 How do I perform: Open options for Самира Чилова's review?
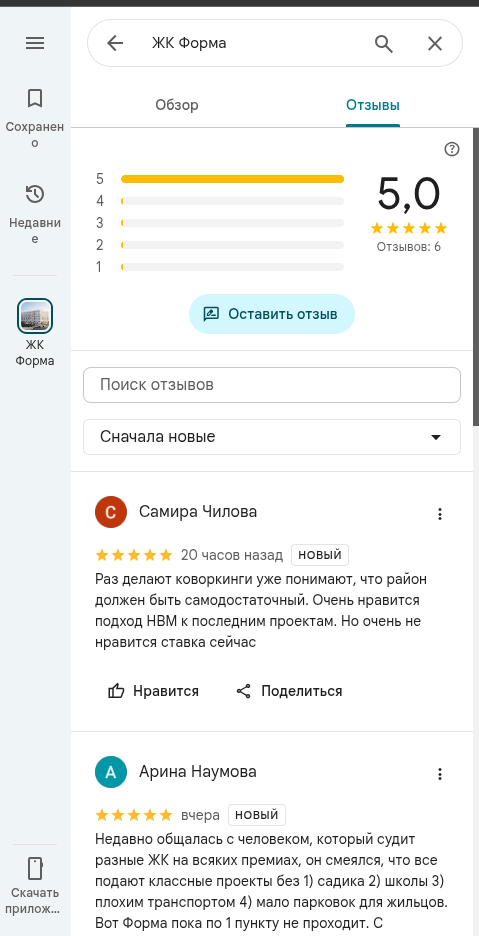[x=440, y=514]
